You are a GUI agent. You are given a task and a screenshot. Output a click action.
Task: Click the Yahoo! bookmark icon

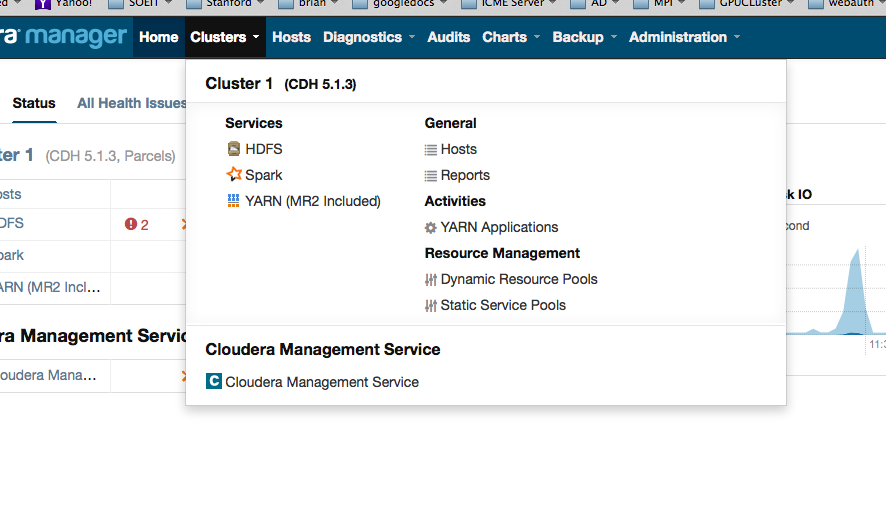(43, 5)
